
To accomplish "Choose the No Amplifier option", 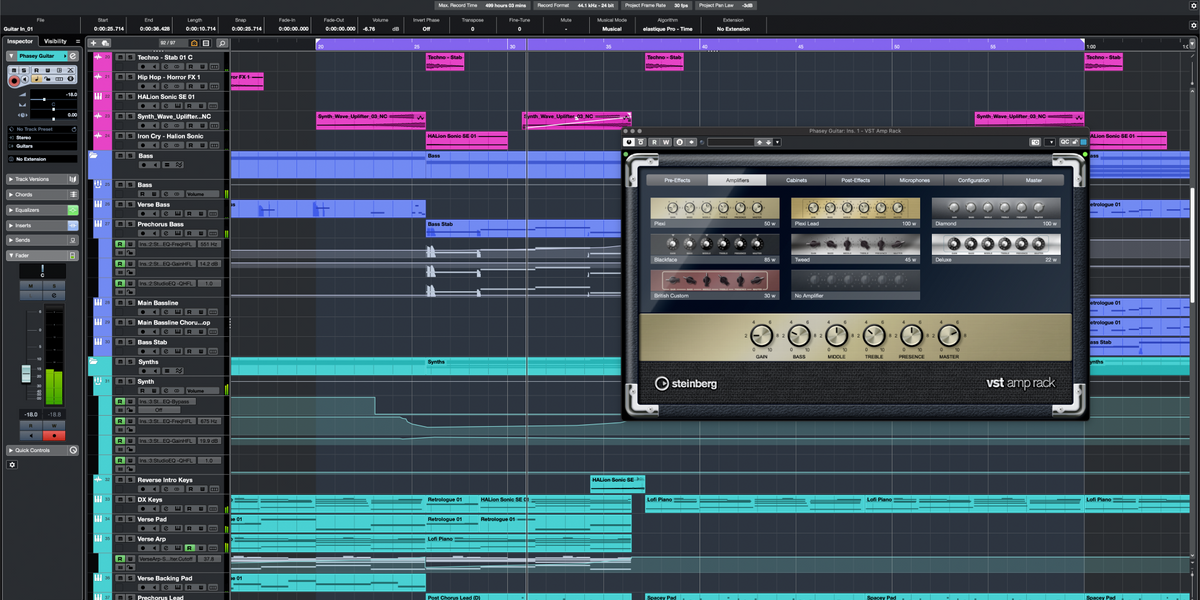I will (x=855, y=284).
